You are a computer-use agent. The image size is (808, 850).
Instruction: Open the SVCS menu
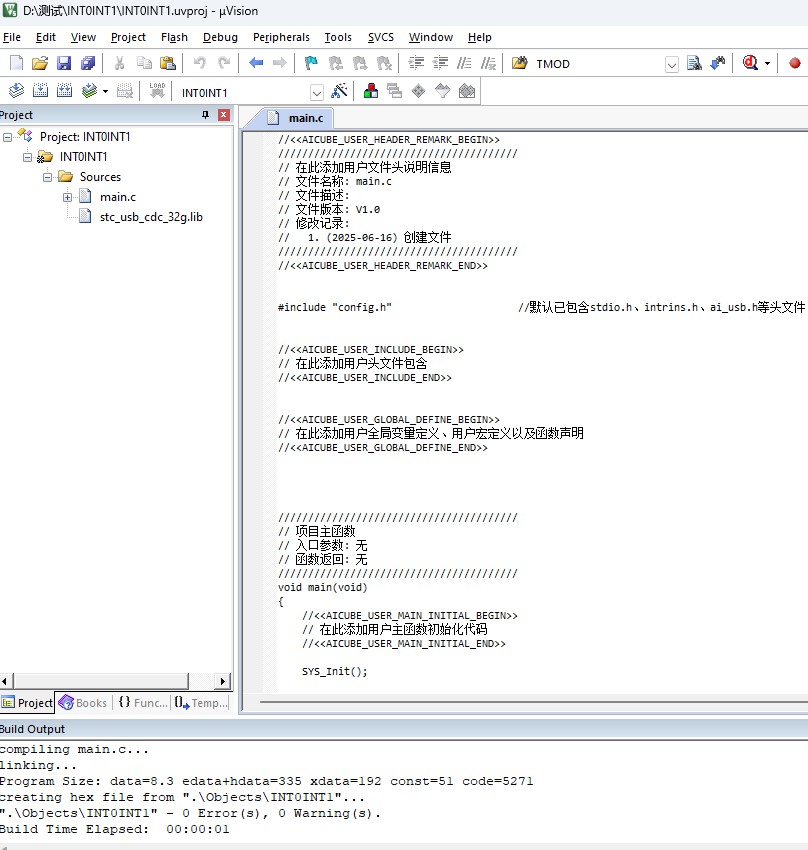click(x=380, y=37)
